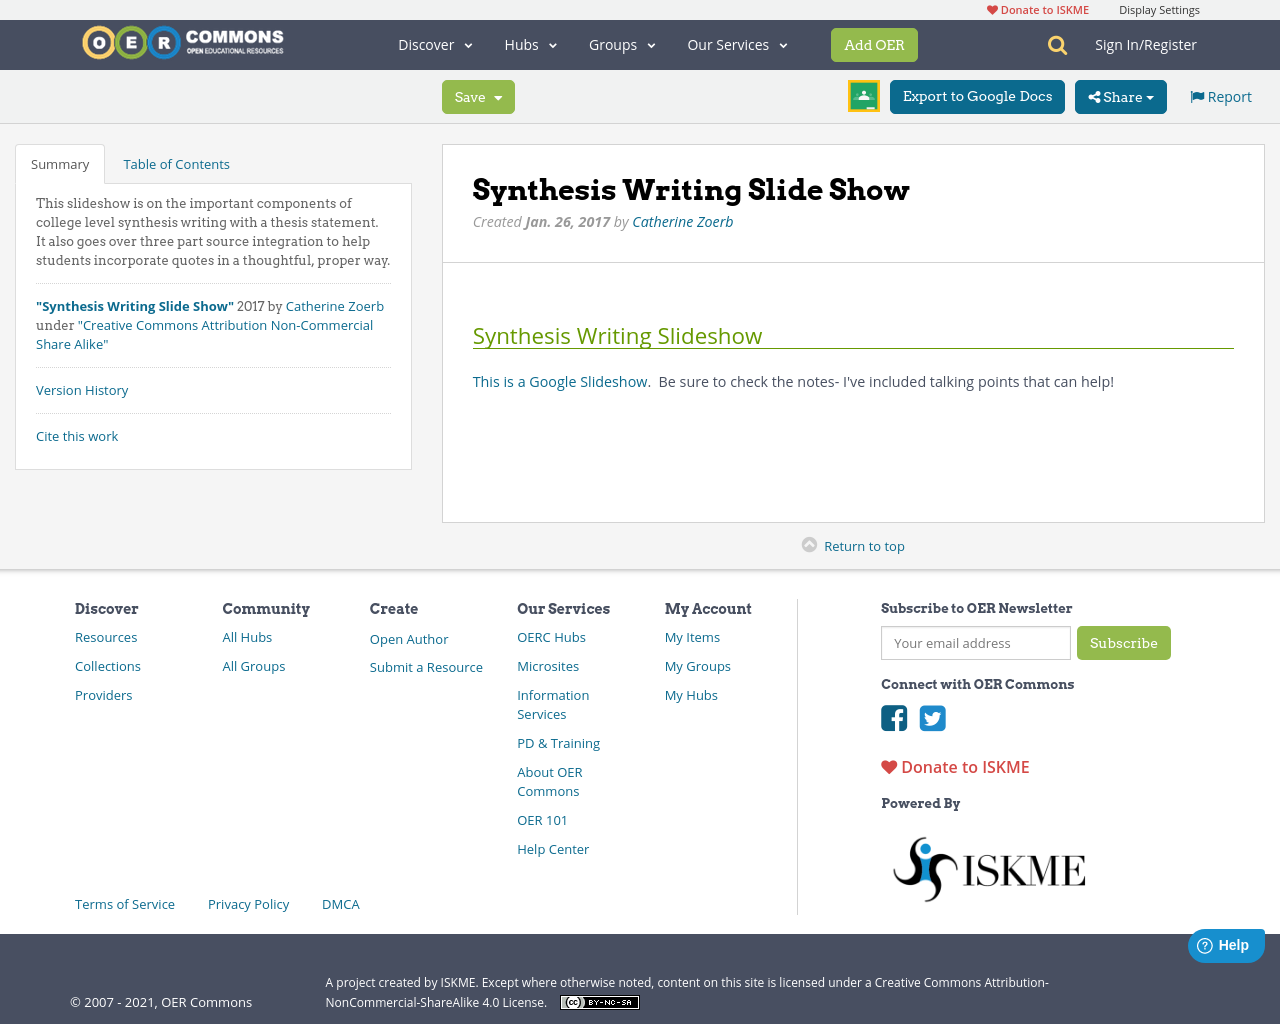Image resolution: width=1280 pixels, height=1024 pixels.
Task: Open Version History
Action: [81, 390]
